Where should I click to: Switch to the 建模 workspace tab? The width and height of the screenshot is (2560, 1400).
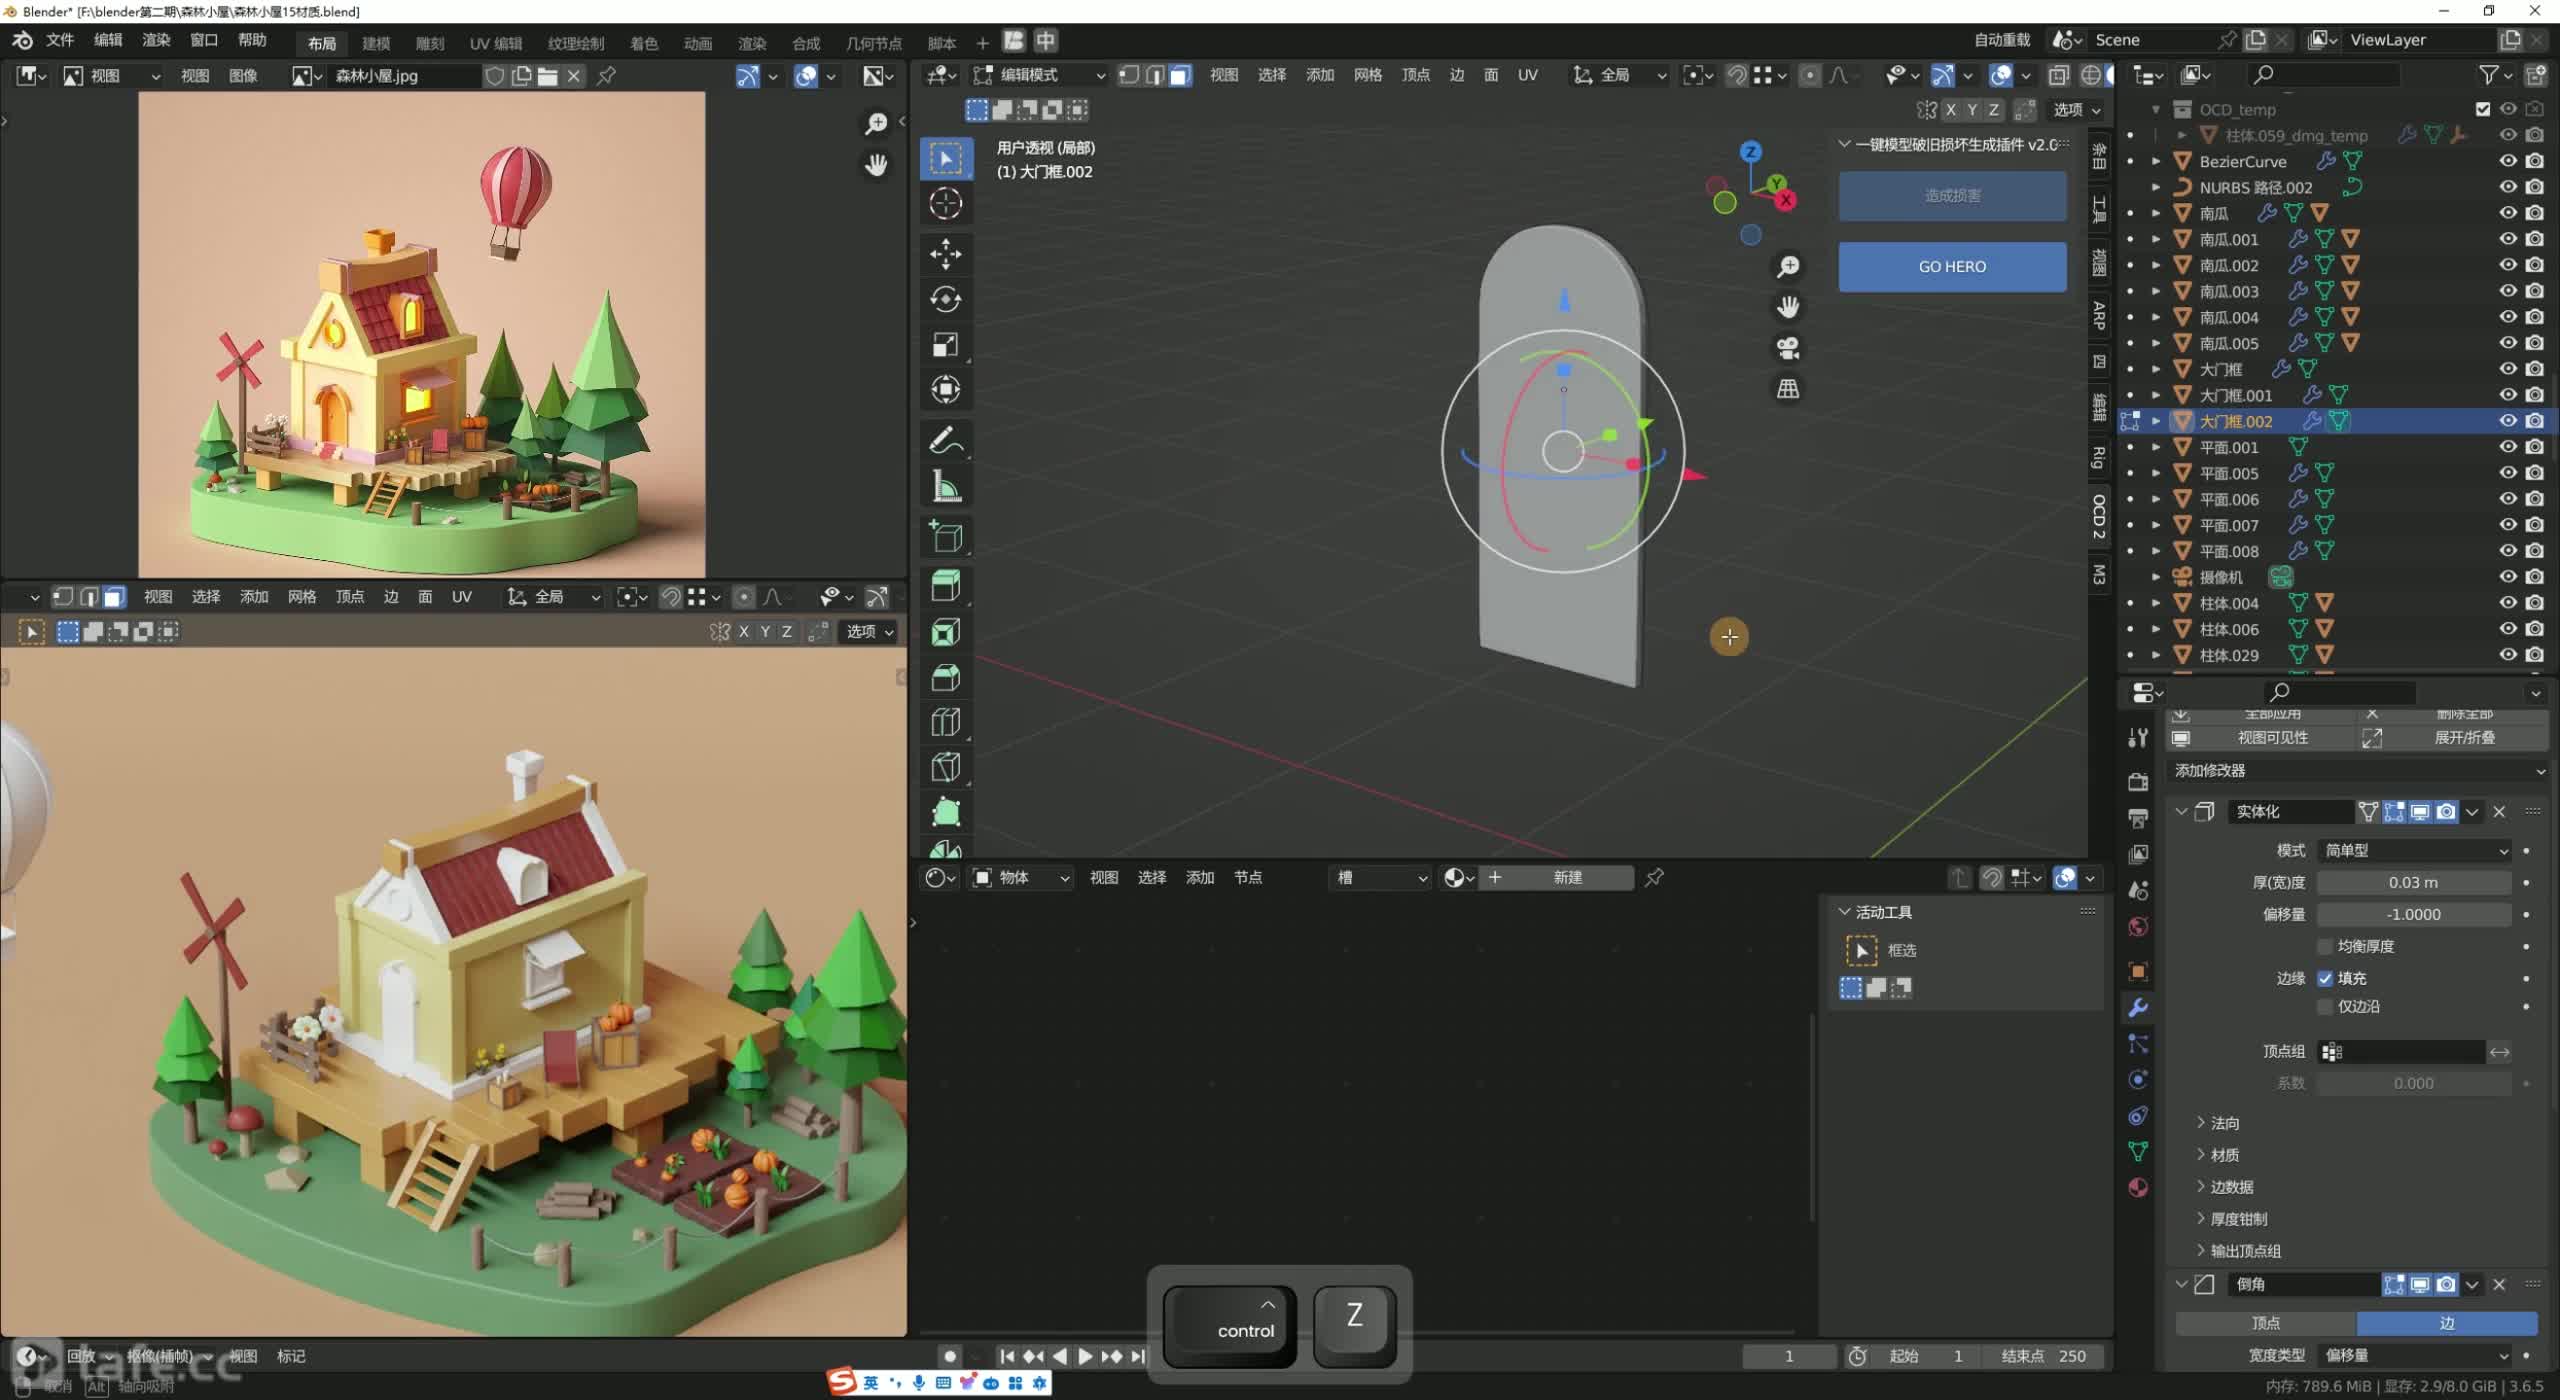pyautogui.click(x=376, y=43)
